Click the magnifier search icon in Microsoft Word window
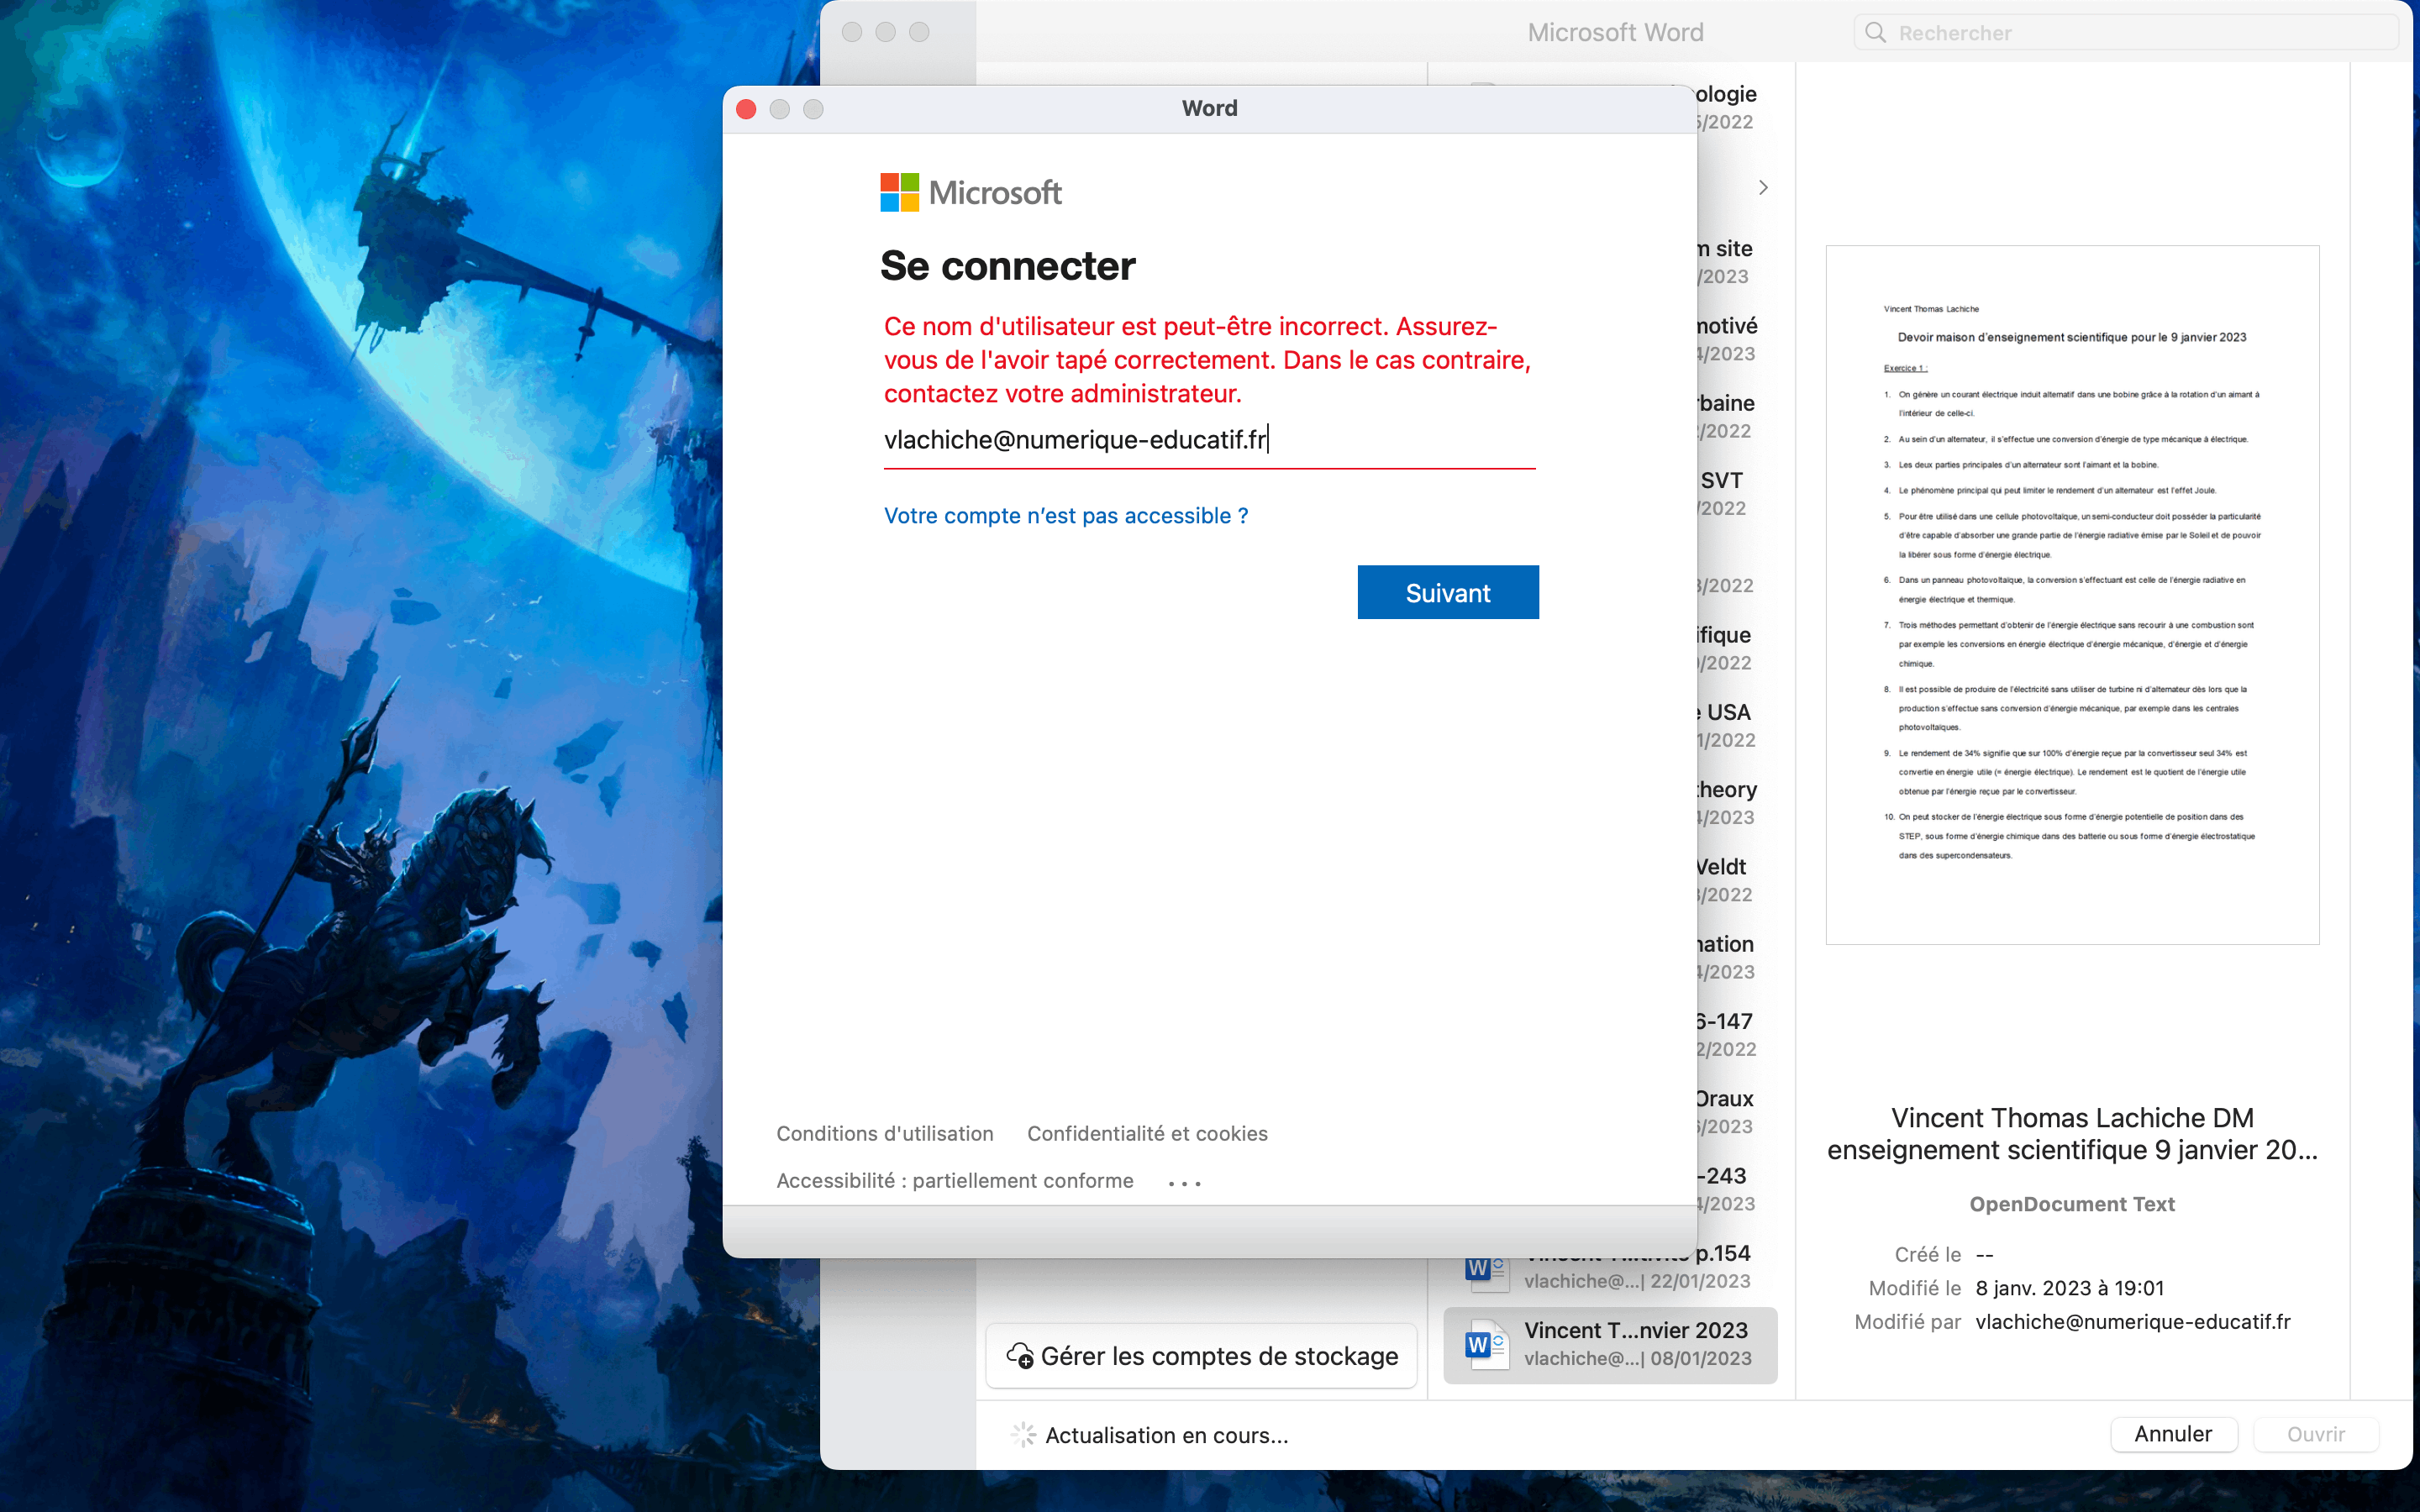This screenshot has height=1512, width=2420. pos(1876,33)
